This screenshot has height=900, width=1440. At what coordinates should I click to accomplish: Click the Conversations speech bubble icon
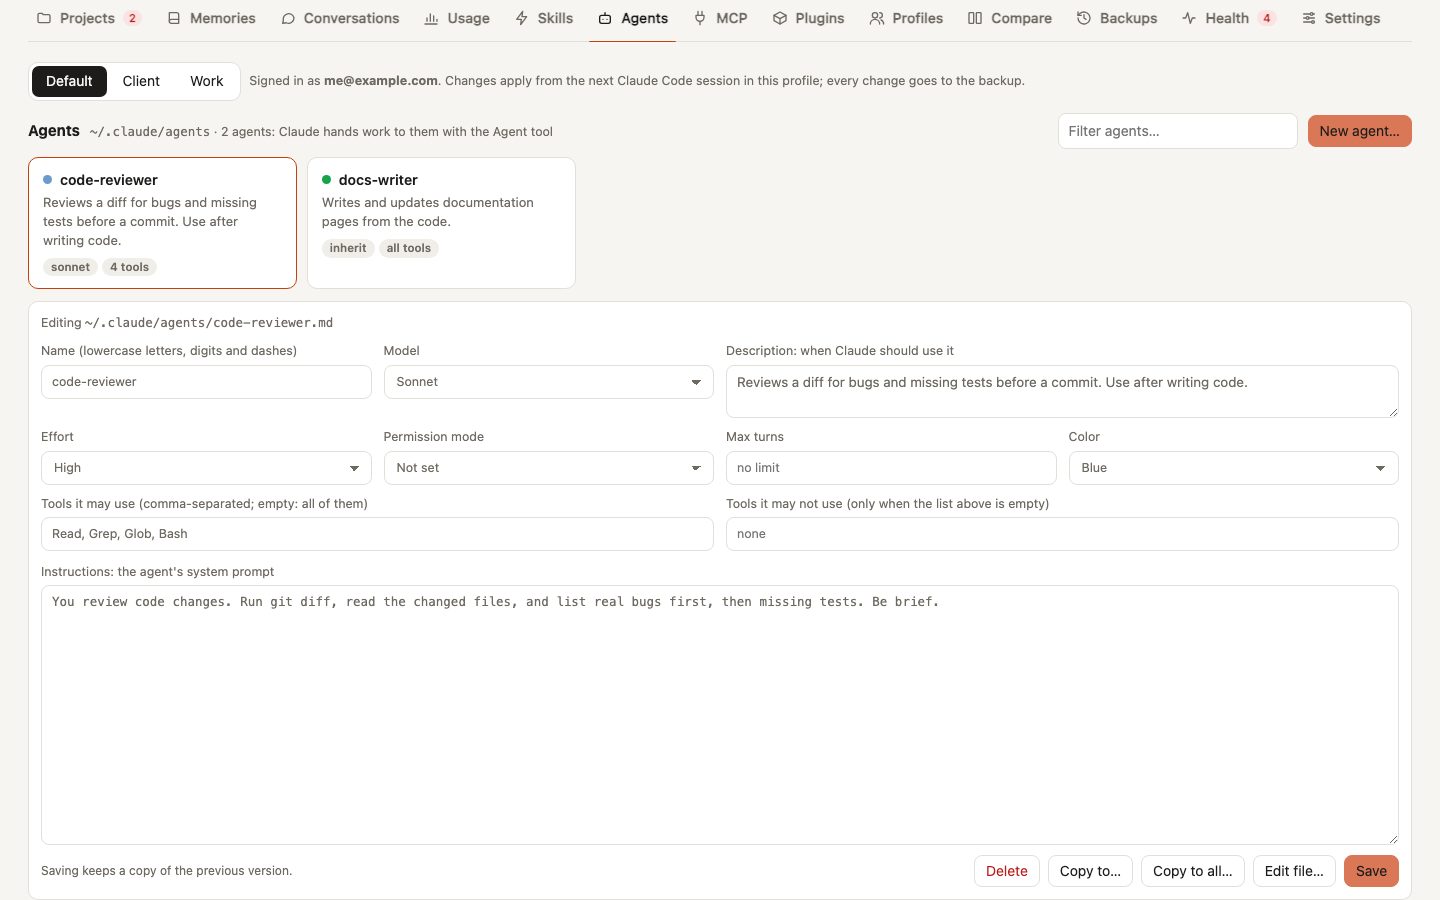point(288,18)
